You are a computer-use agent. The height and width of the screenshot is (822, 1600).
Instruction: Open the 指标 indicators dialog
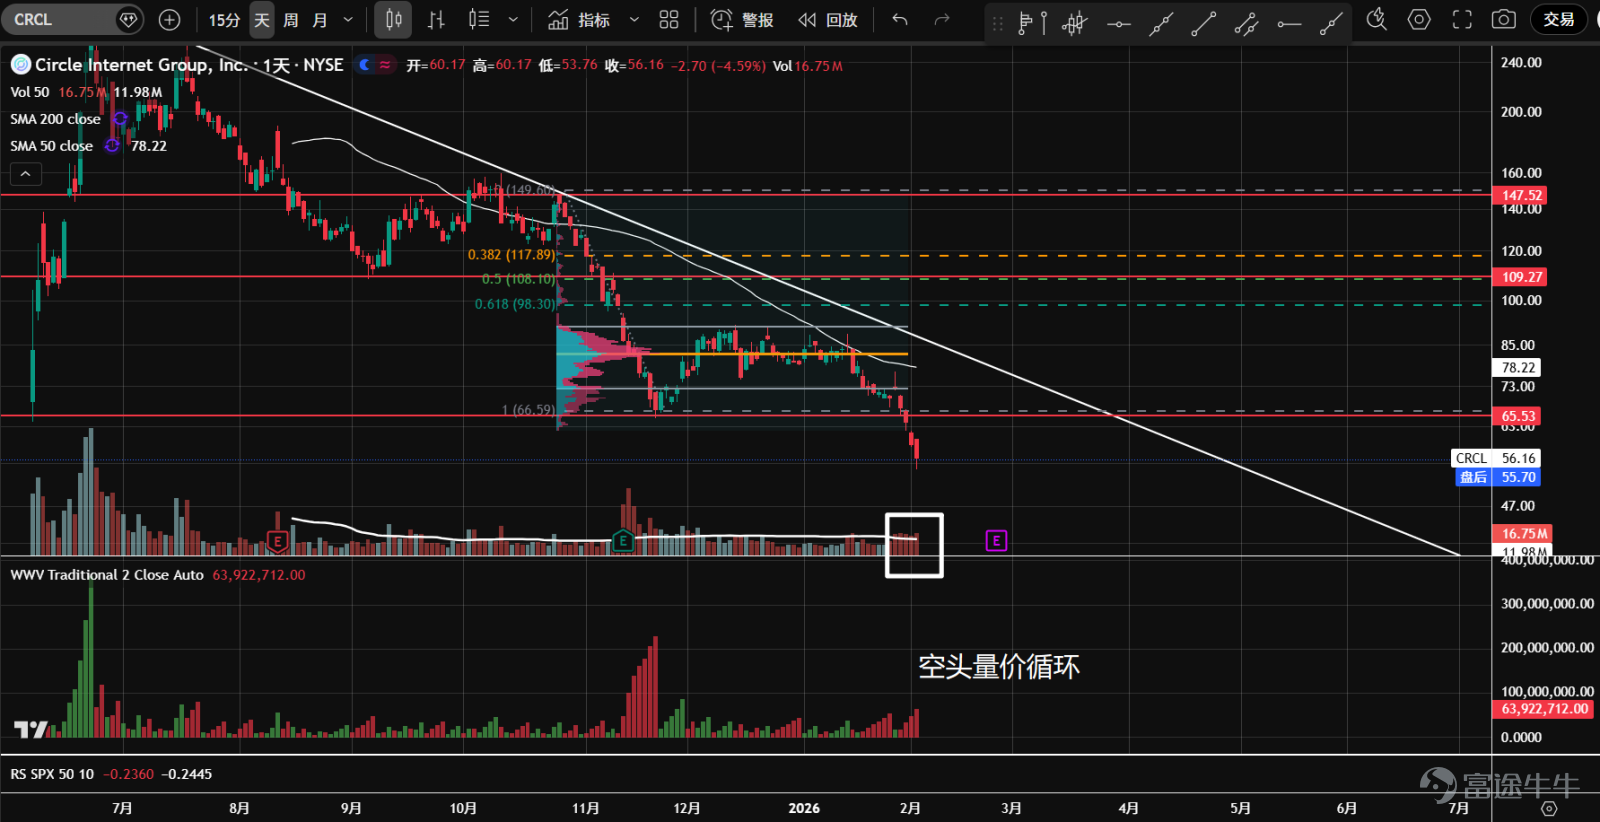coord(580,20)
